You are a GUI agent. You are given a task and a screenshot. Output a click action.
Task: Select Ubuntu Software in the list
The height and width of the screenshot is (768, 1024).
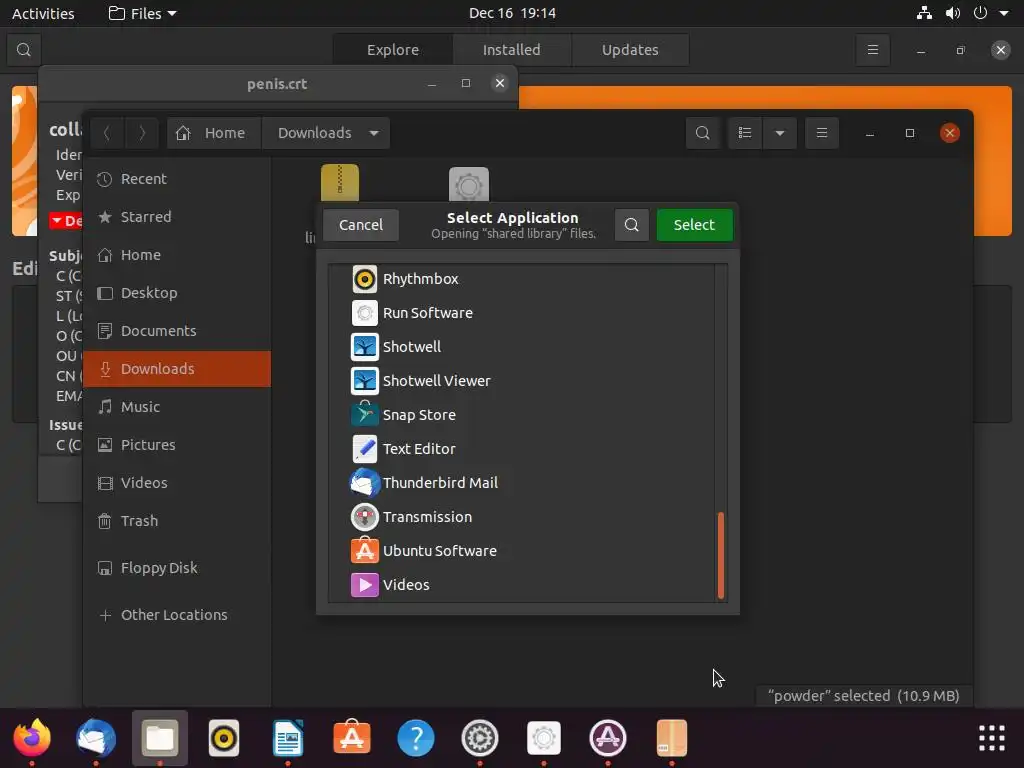pyautogui.click(x=521, y=551)
